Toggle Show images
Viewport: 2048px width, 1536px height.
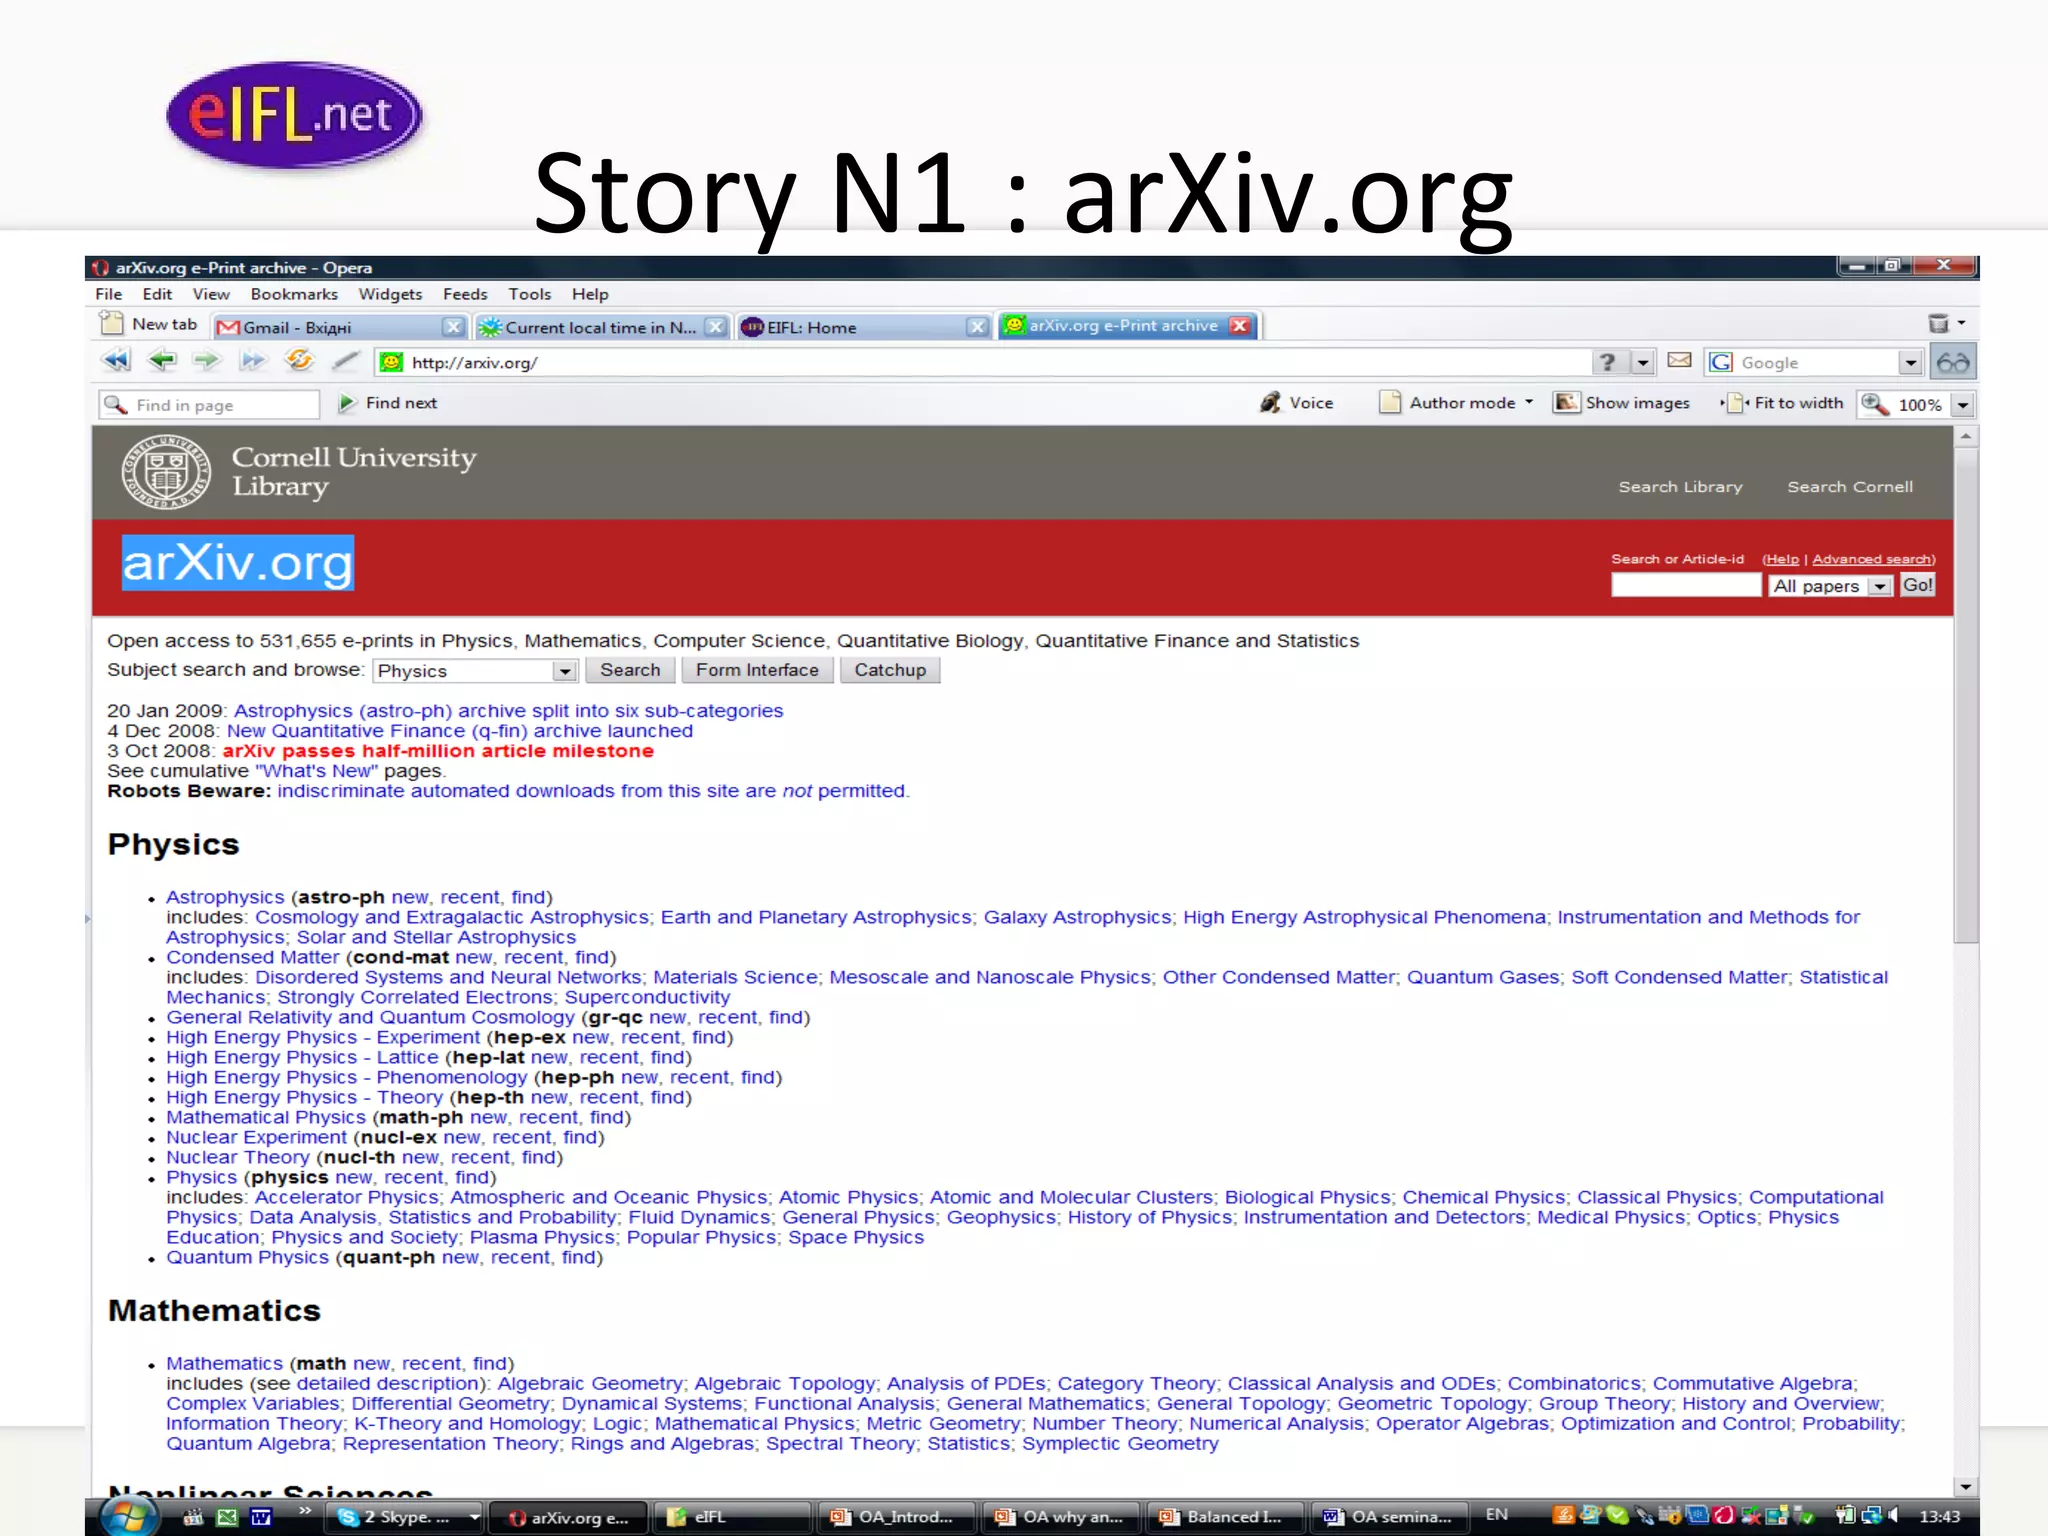[x=1622, y=403]
